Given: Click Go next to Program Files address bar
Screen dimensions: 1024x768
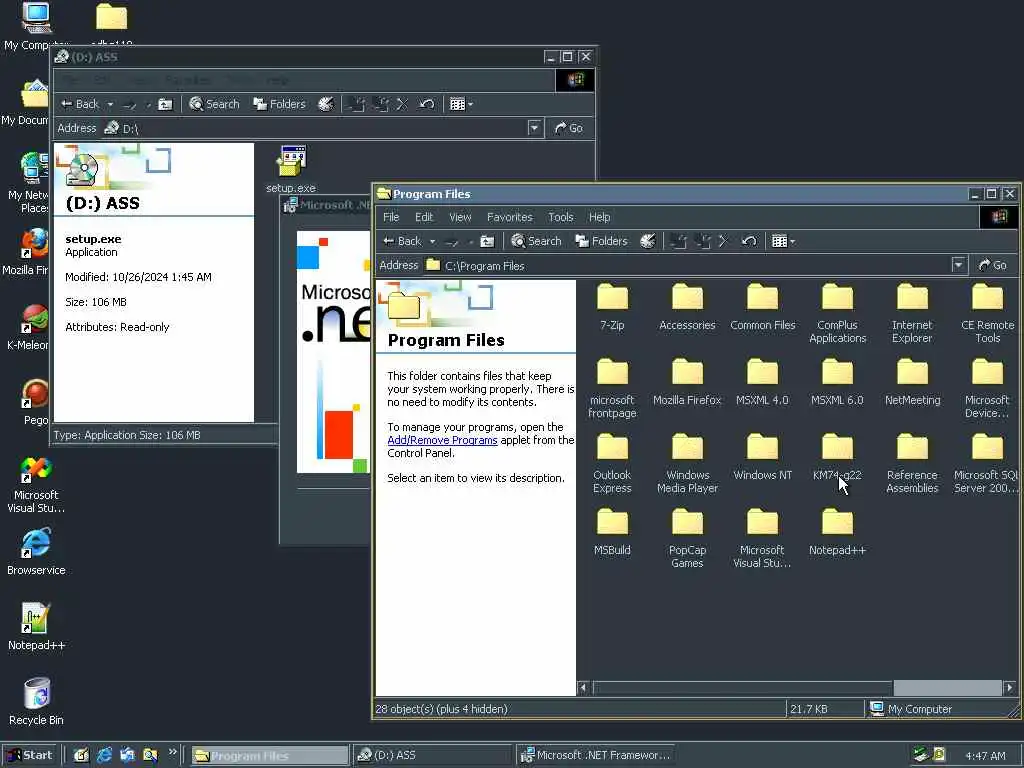Looking at the screenshot, I should (x=993, y=265).
